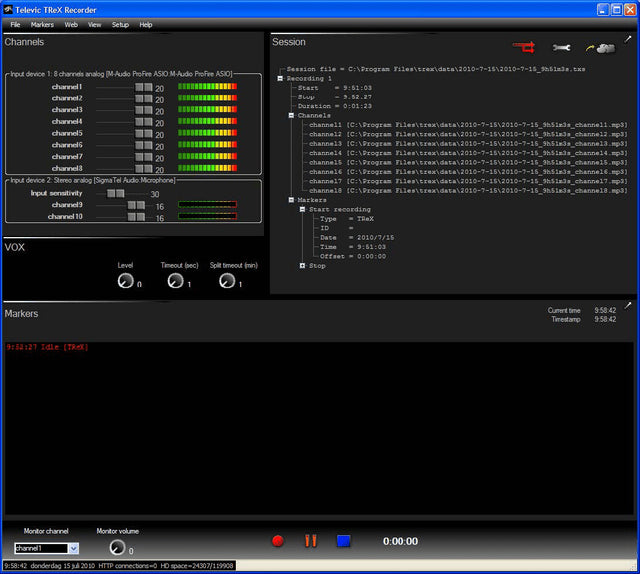
Task: Collapse the Recording 1 tree node
Action: click(x=281, y=77)
